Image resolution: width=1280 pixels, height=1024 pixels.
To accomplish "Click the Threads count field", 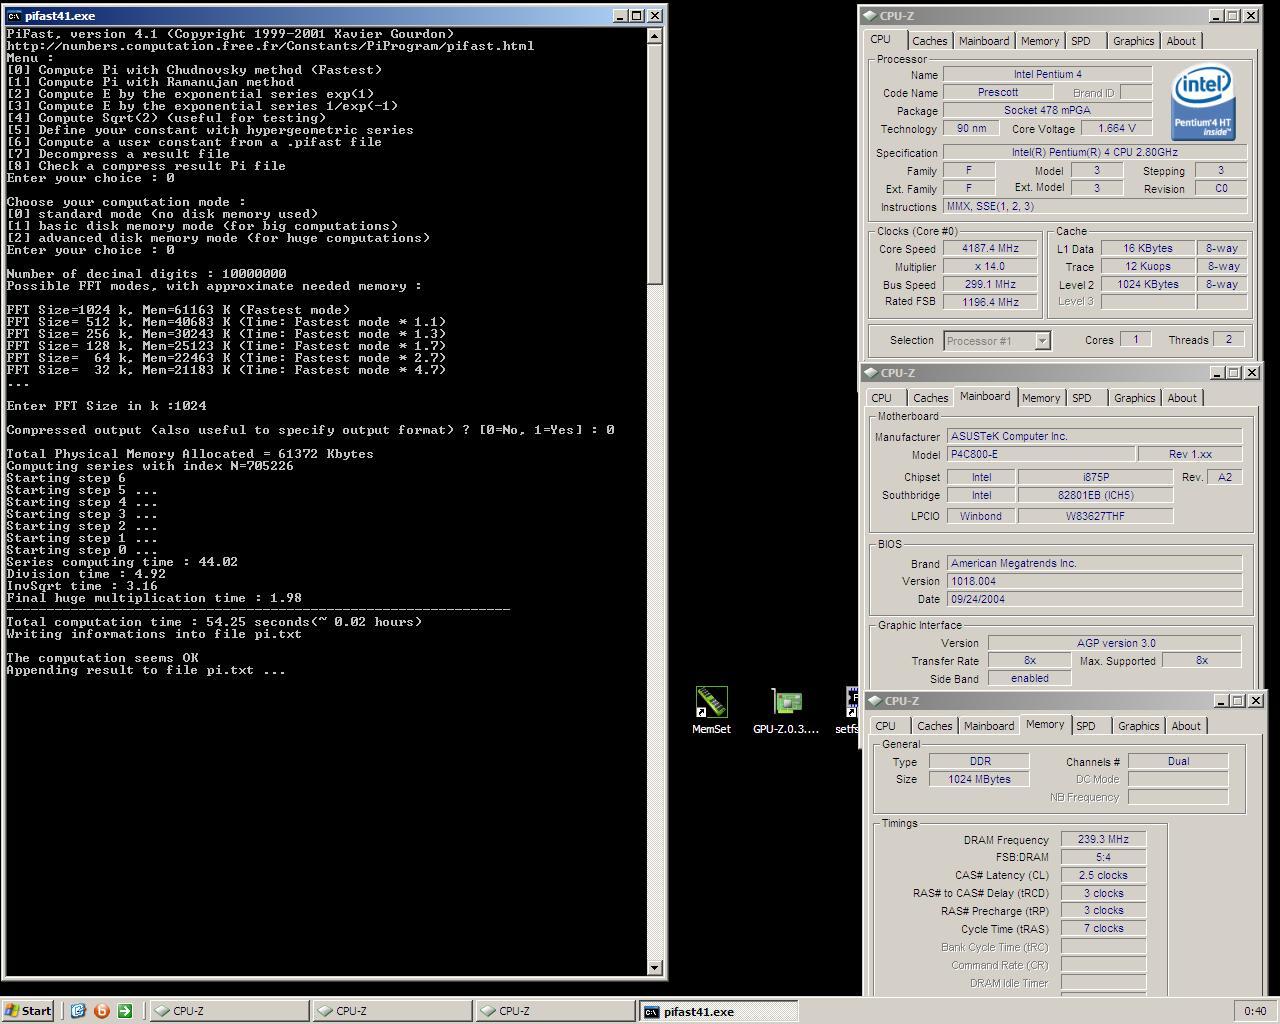I will point(1229,340).
